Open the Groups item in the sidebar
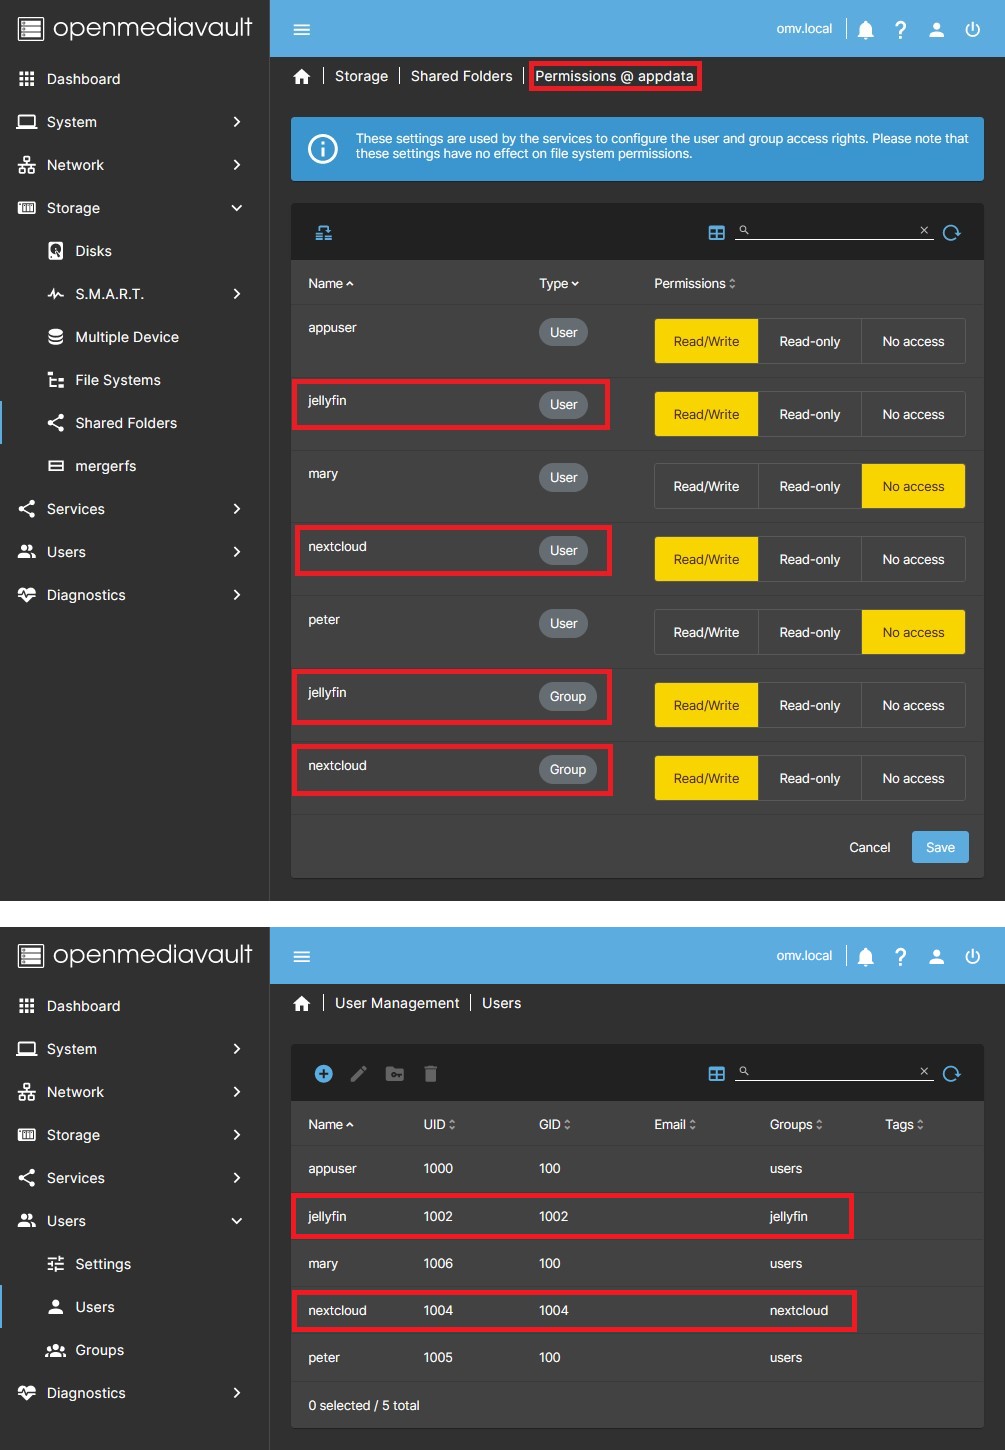1005x1450 pixels. pos(99,1350)
